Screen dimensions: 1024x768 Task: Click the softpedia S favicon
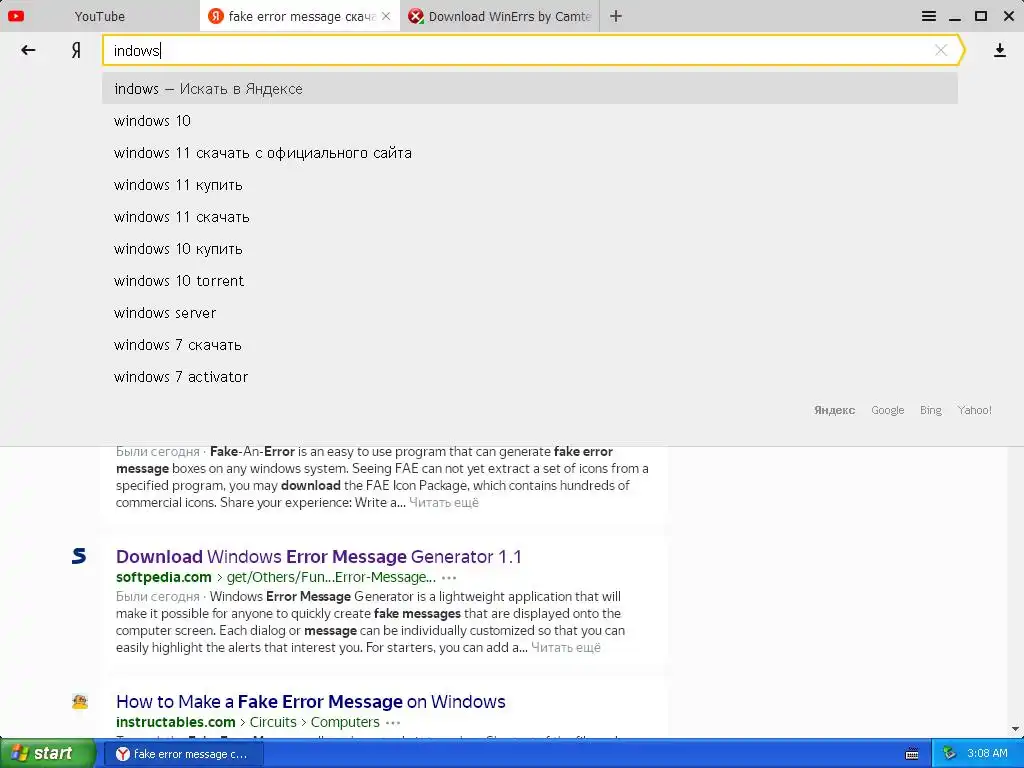(x=79, y=556)
